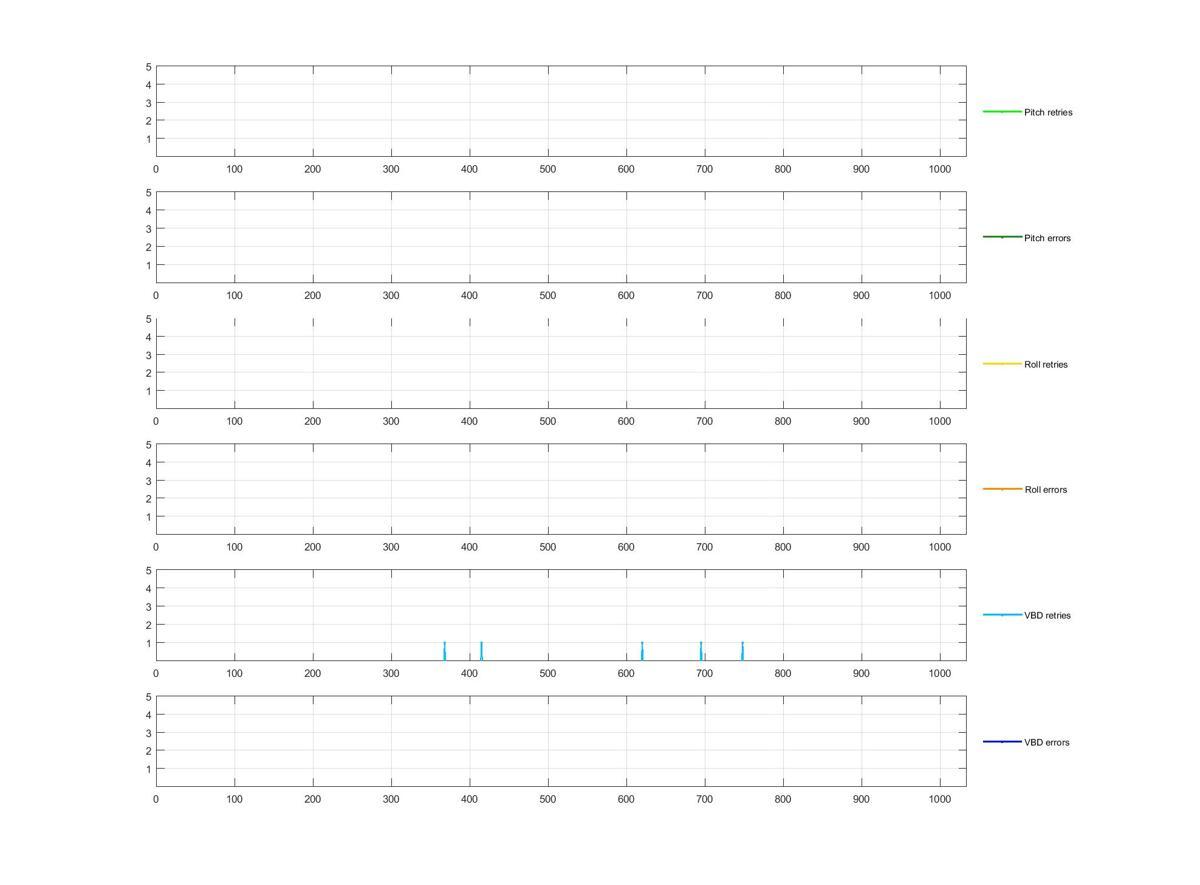The width and height of the screenshot is (1200, 885).
Task: Click the 800 tick on Roll errors x-axis
Action: tap(783, 548)
